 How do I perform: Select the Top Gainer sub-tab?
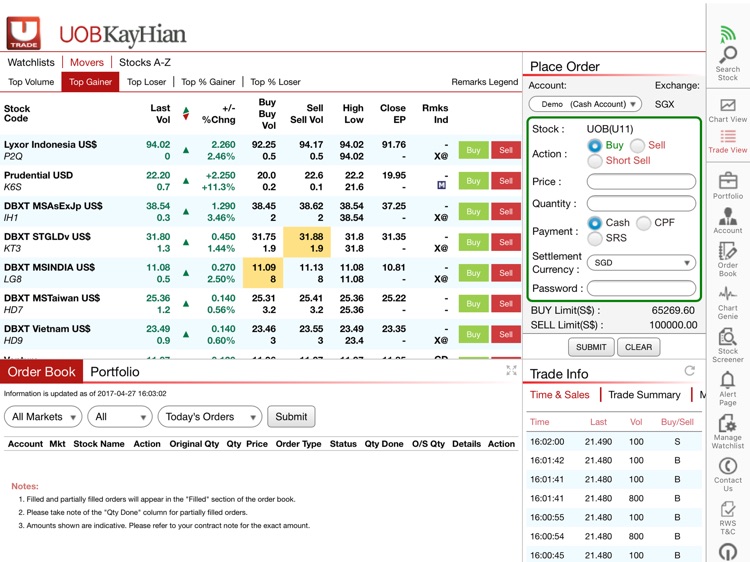(x=90, y=82)
